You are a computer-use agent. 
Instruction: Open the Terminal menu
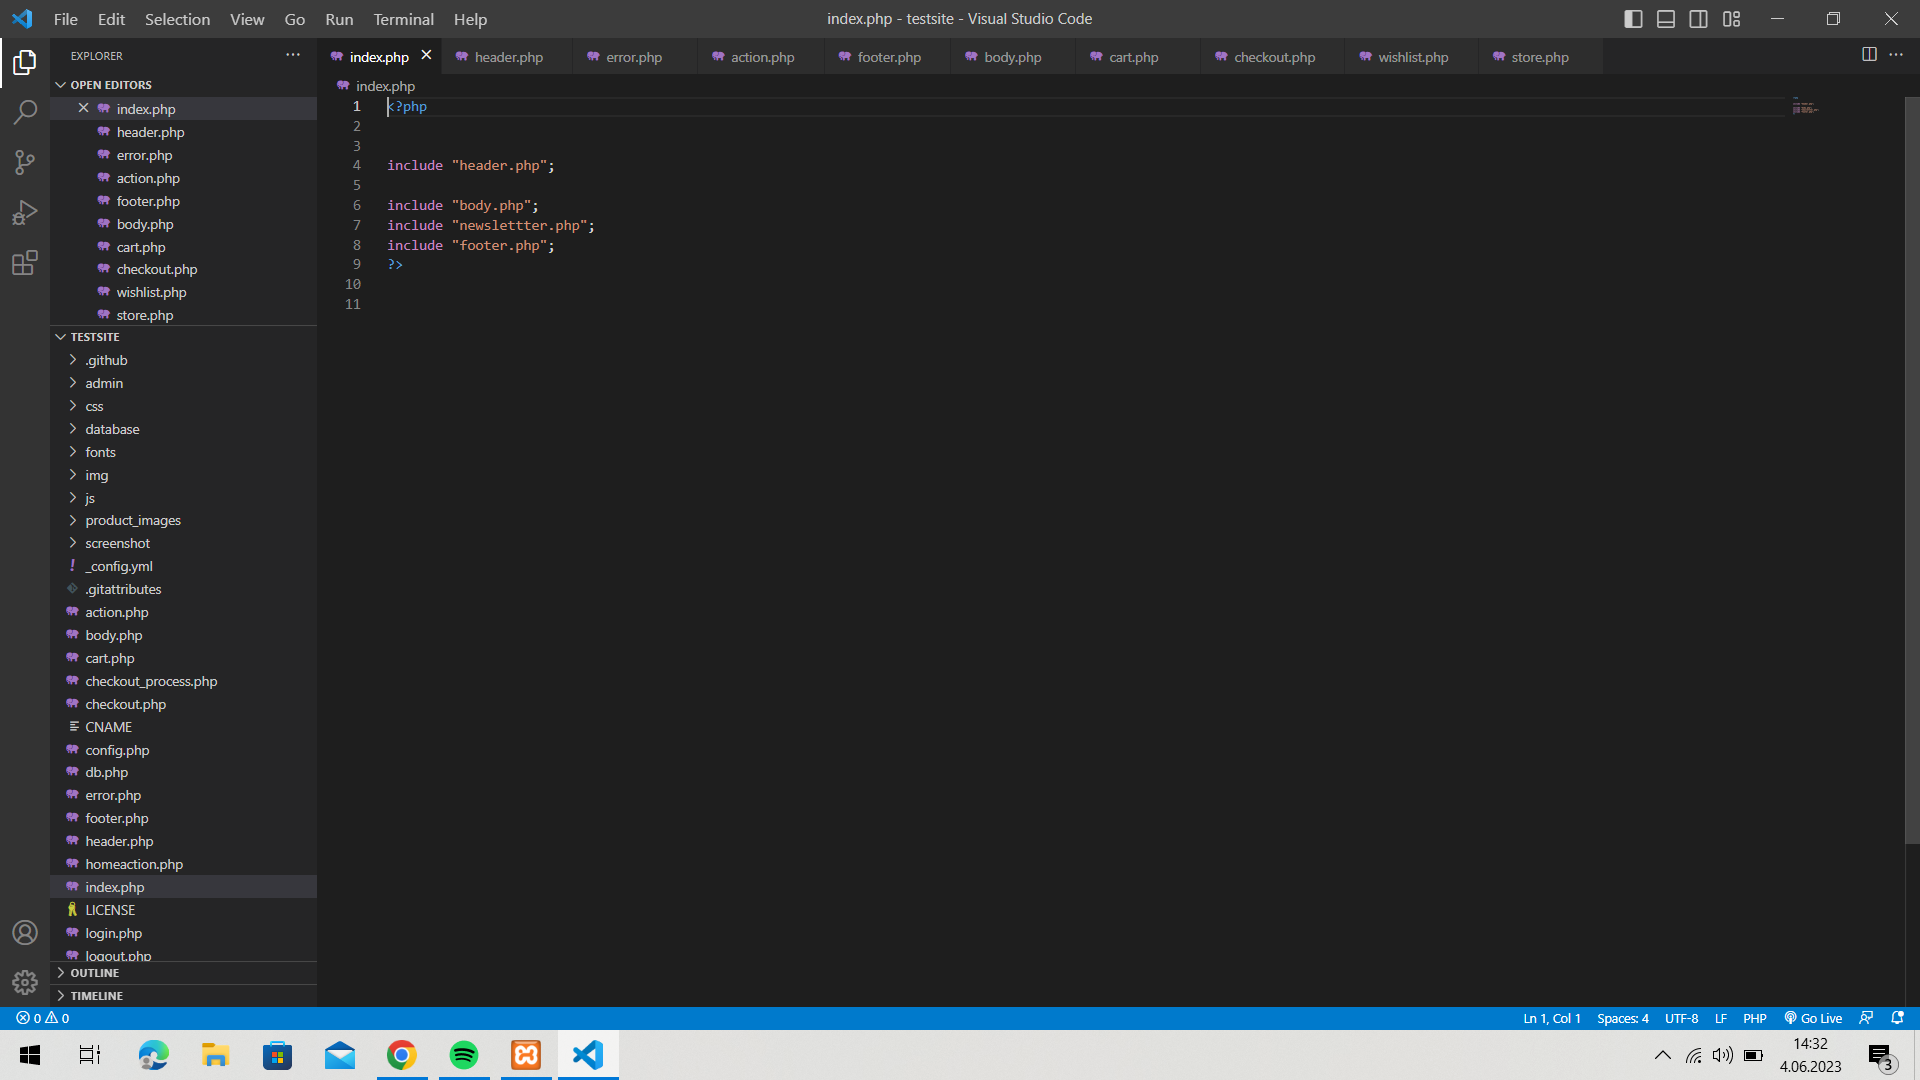click(403, 19)
